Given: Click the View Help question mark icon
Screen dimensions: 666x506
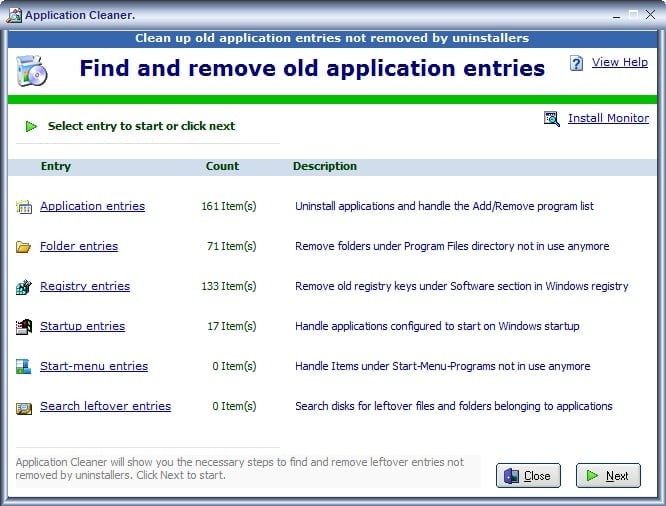Looking at the screenshot, I should [576, 63].
